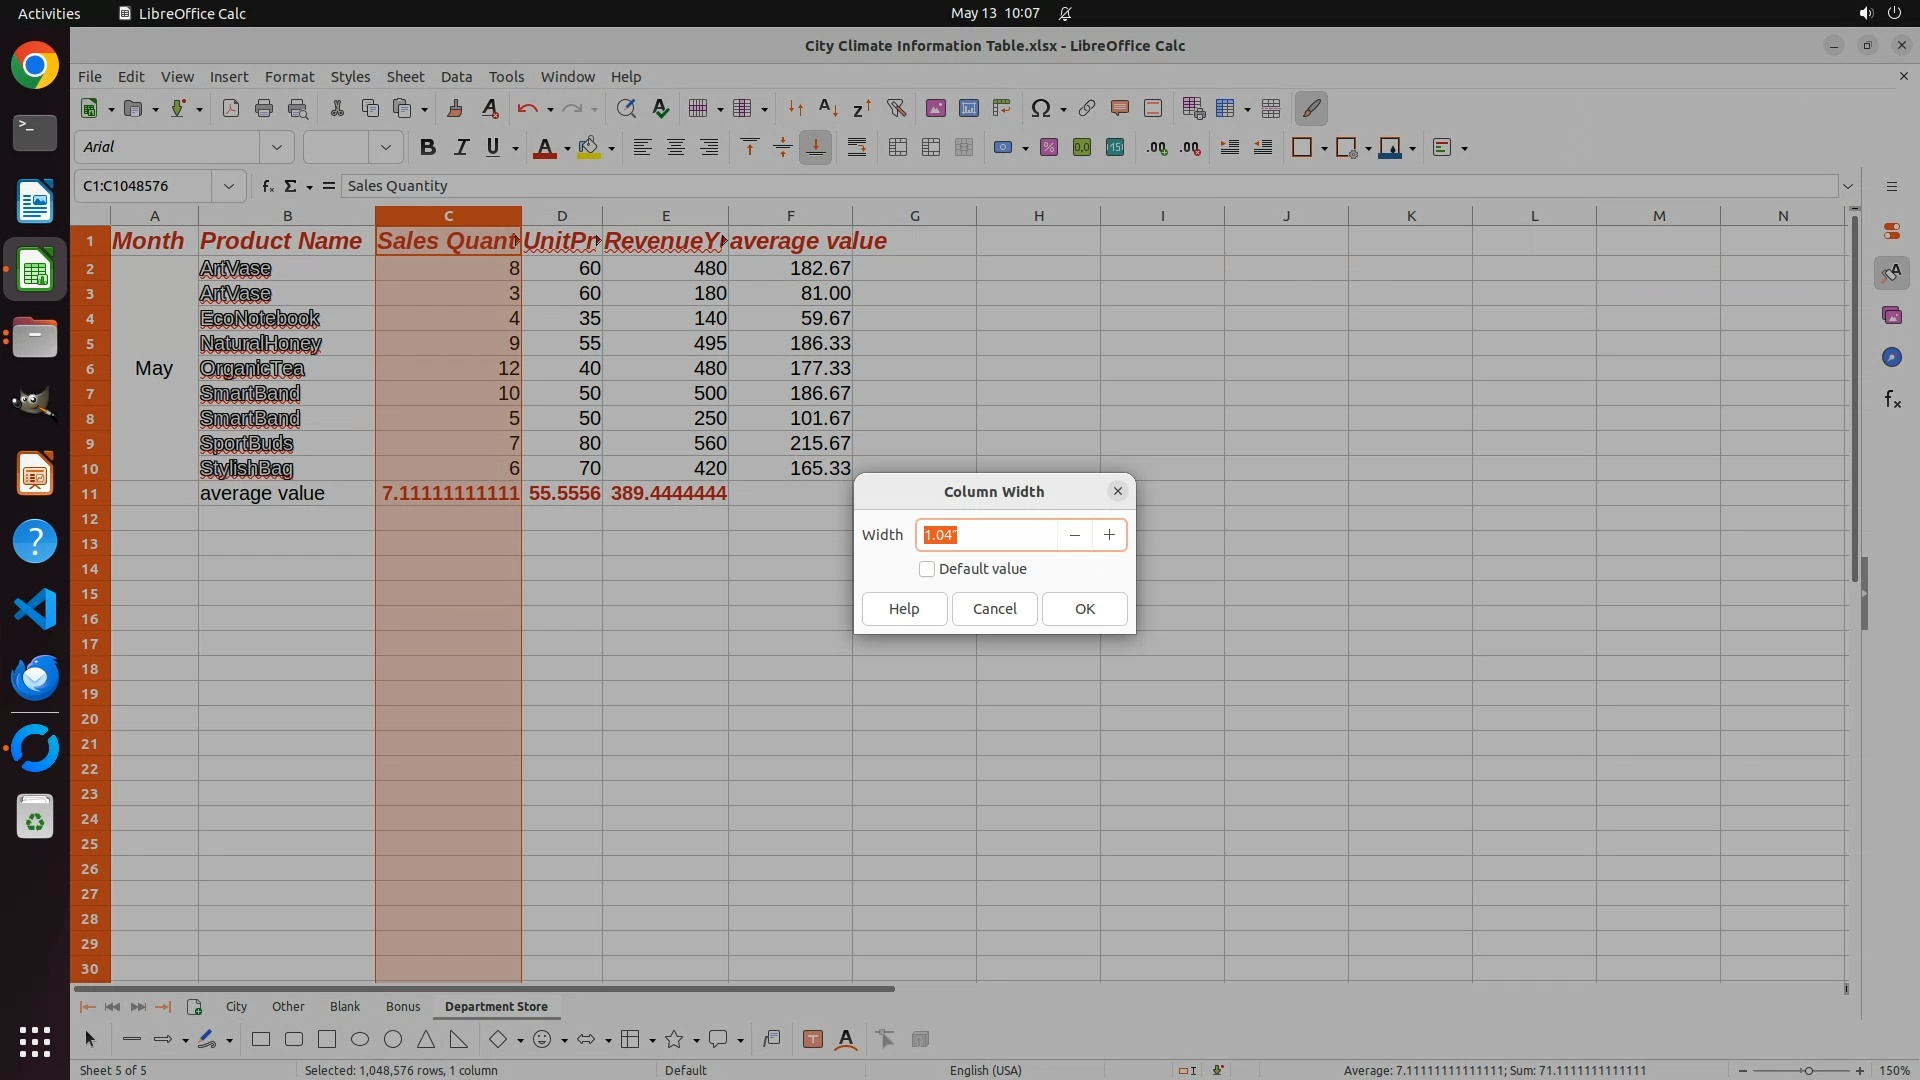
Task: Toggle Align Bottom vertical alignment
Action: [x=816, y=148]
